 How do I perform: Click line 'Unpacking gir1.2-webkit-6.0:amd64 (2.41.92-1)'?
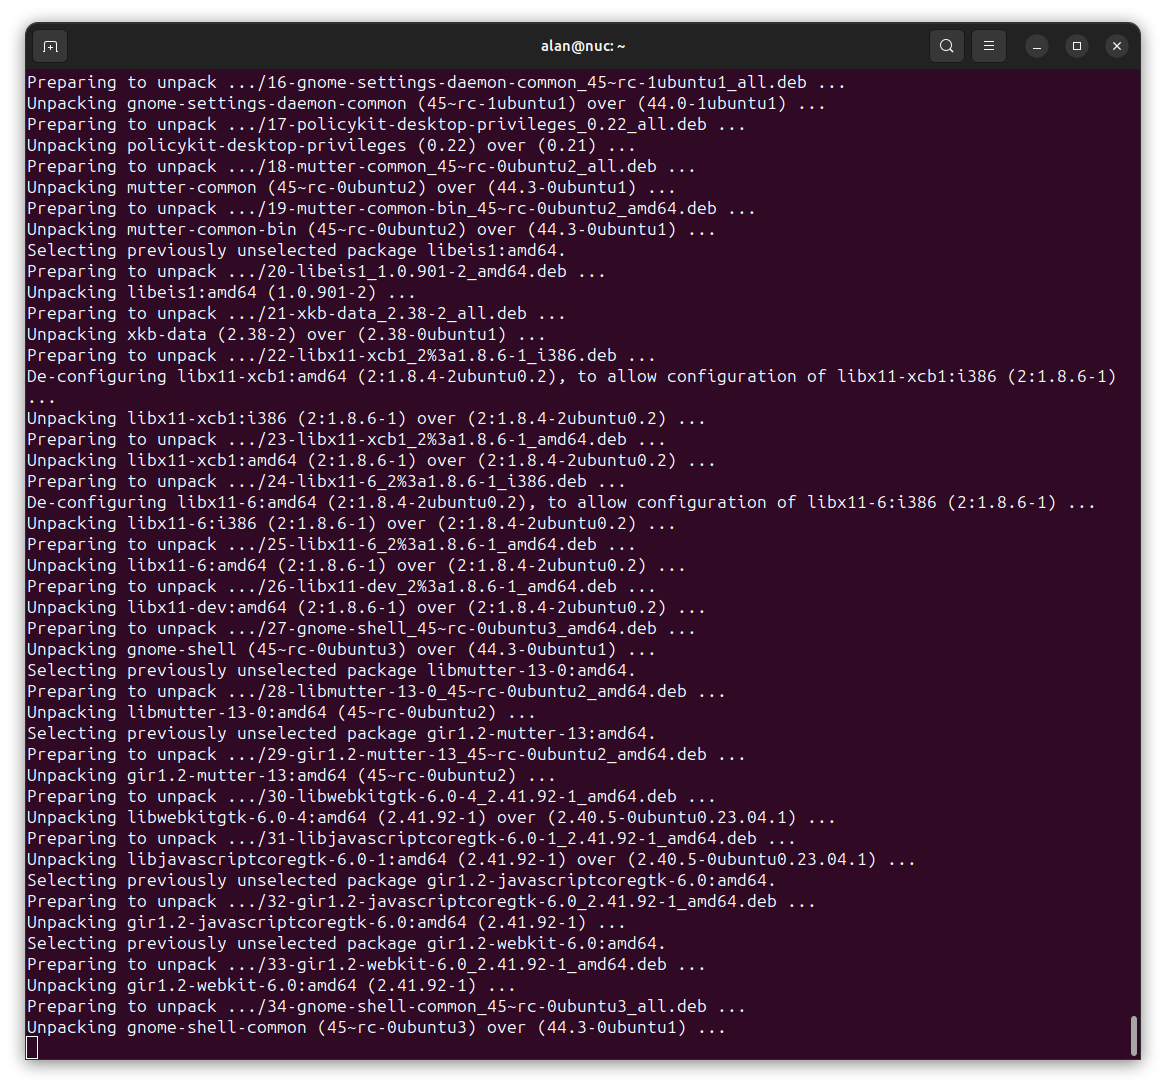click(x=271, y=985)
